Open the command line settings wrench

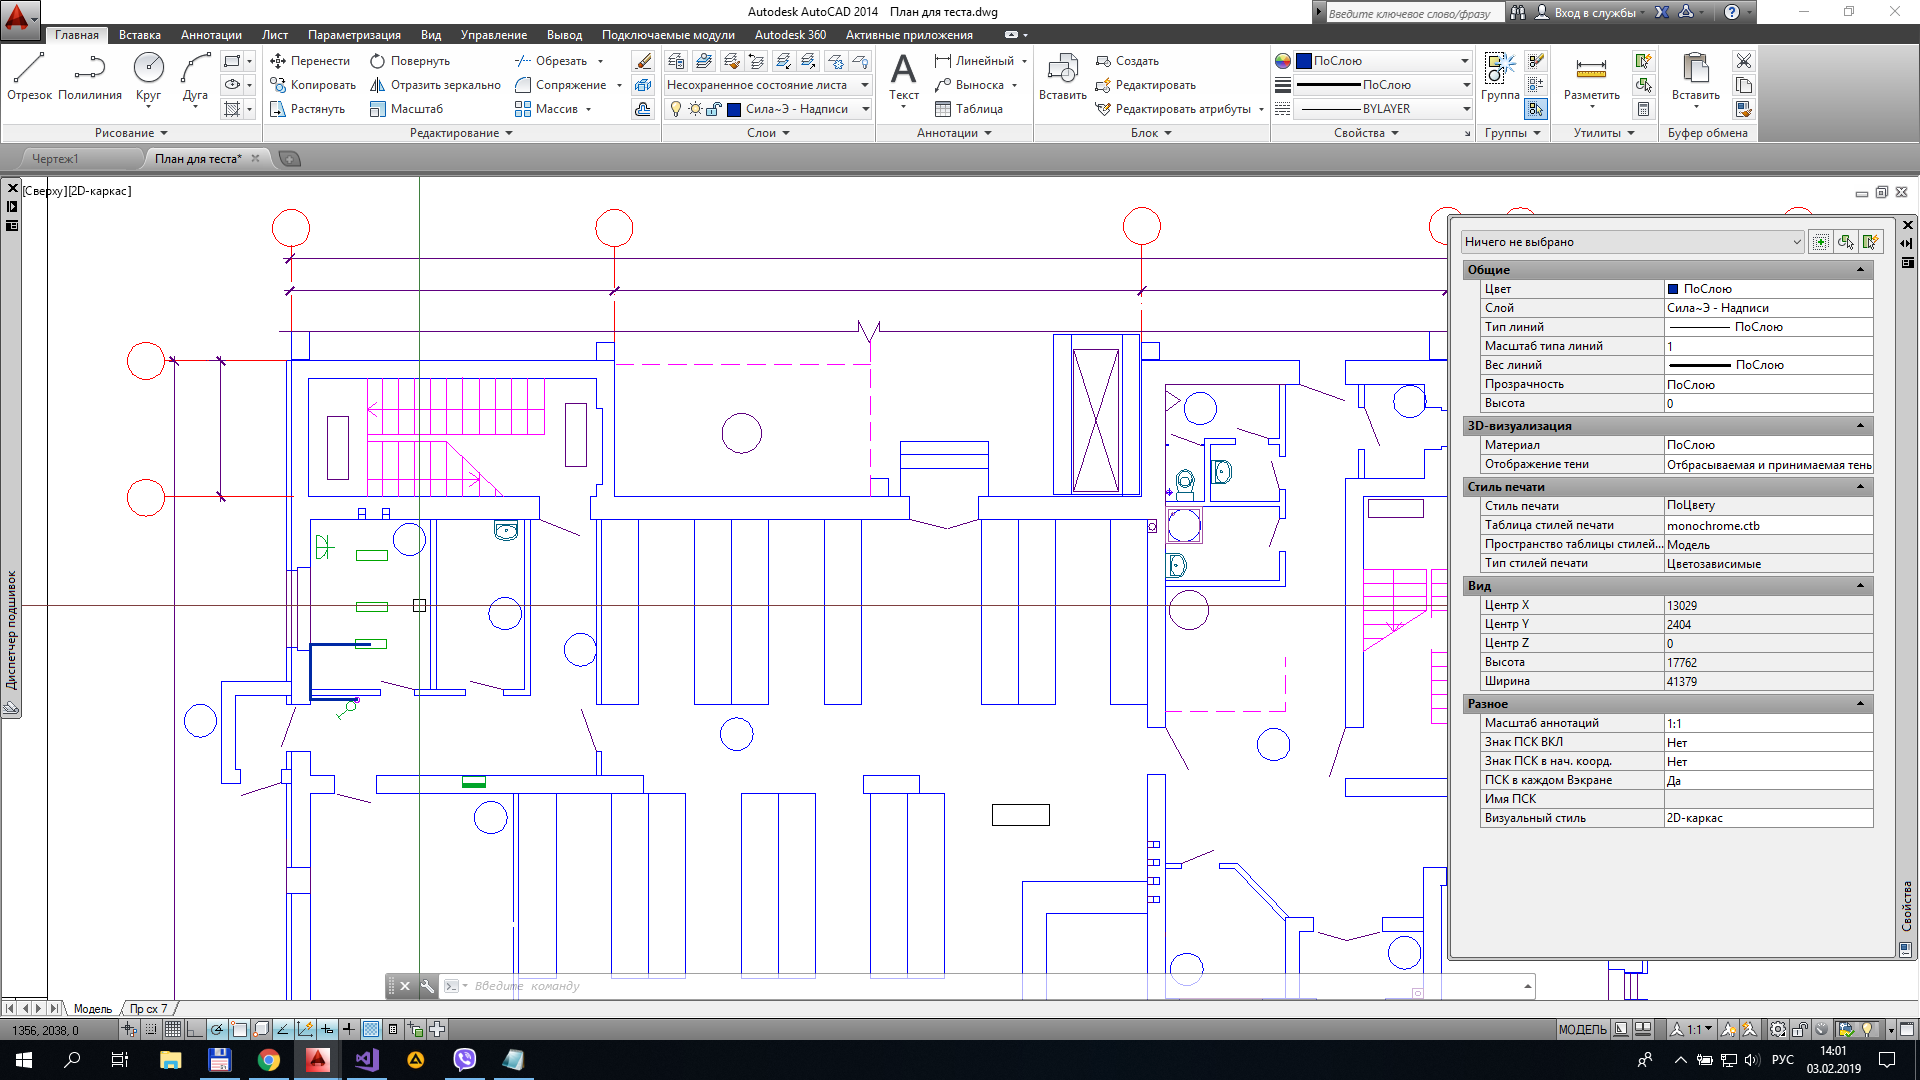428,986
